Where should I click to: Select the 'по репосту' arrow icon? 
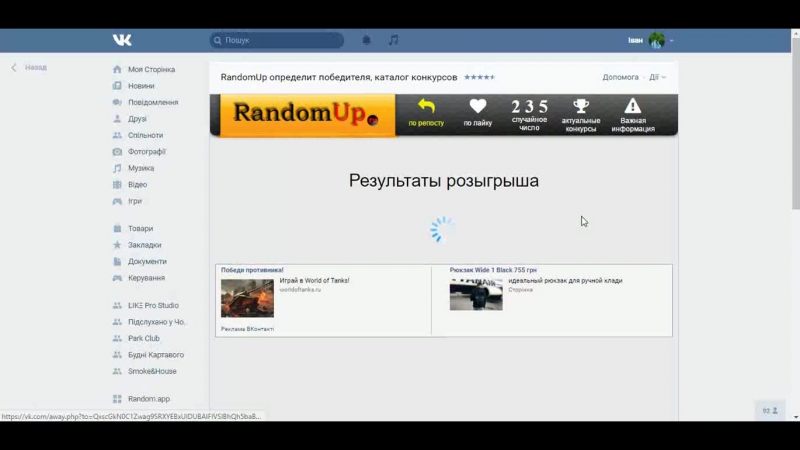click(x=426, y=106)
